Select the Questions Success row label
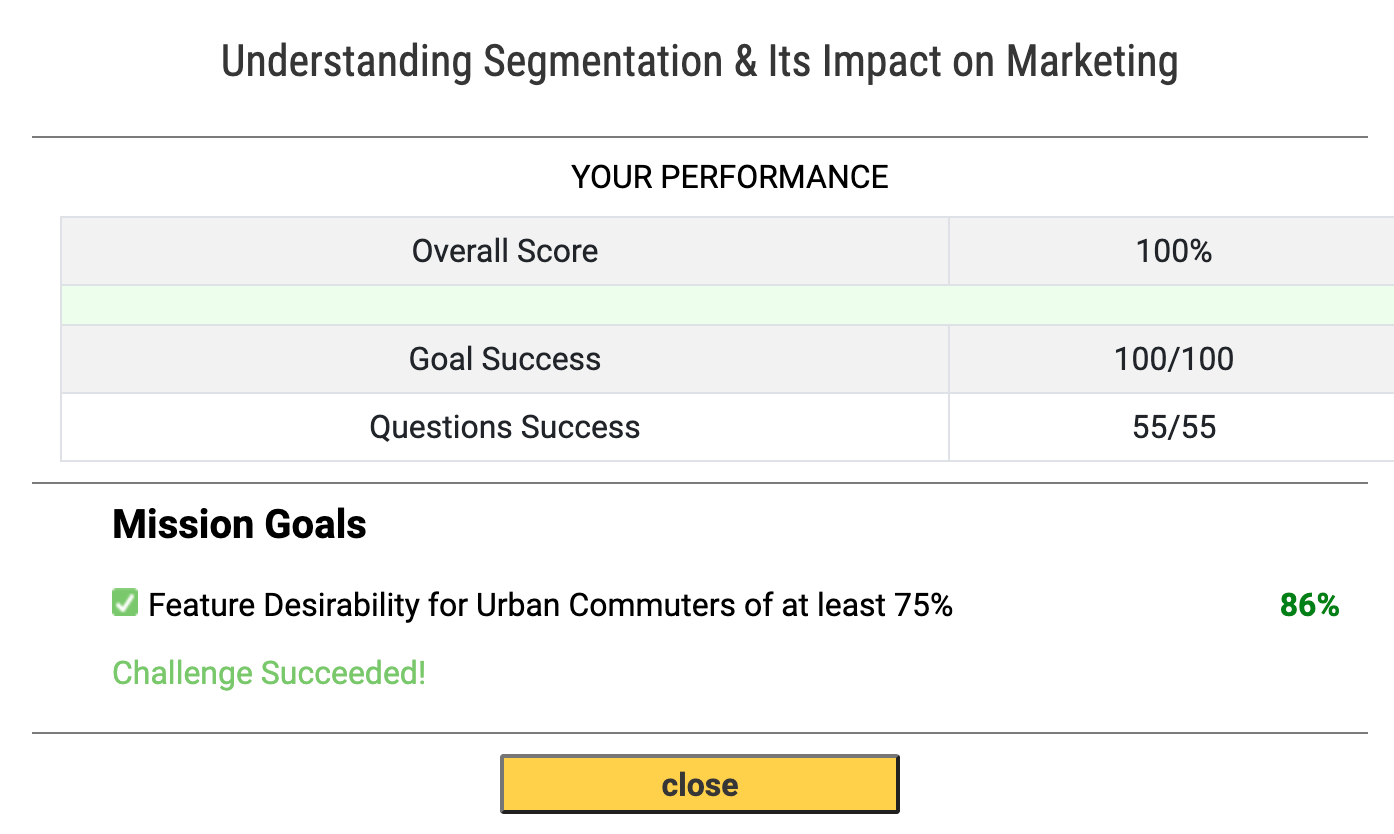Image resolution: width=1394 pixels, height=834 pixels. (505, 427)
